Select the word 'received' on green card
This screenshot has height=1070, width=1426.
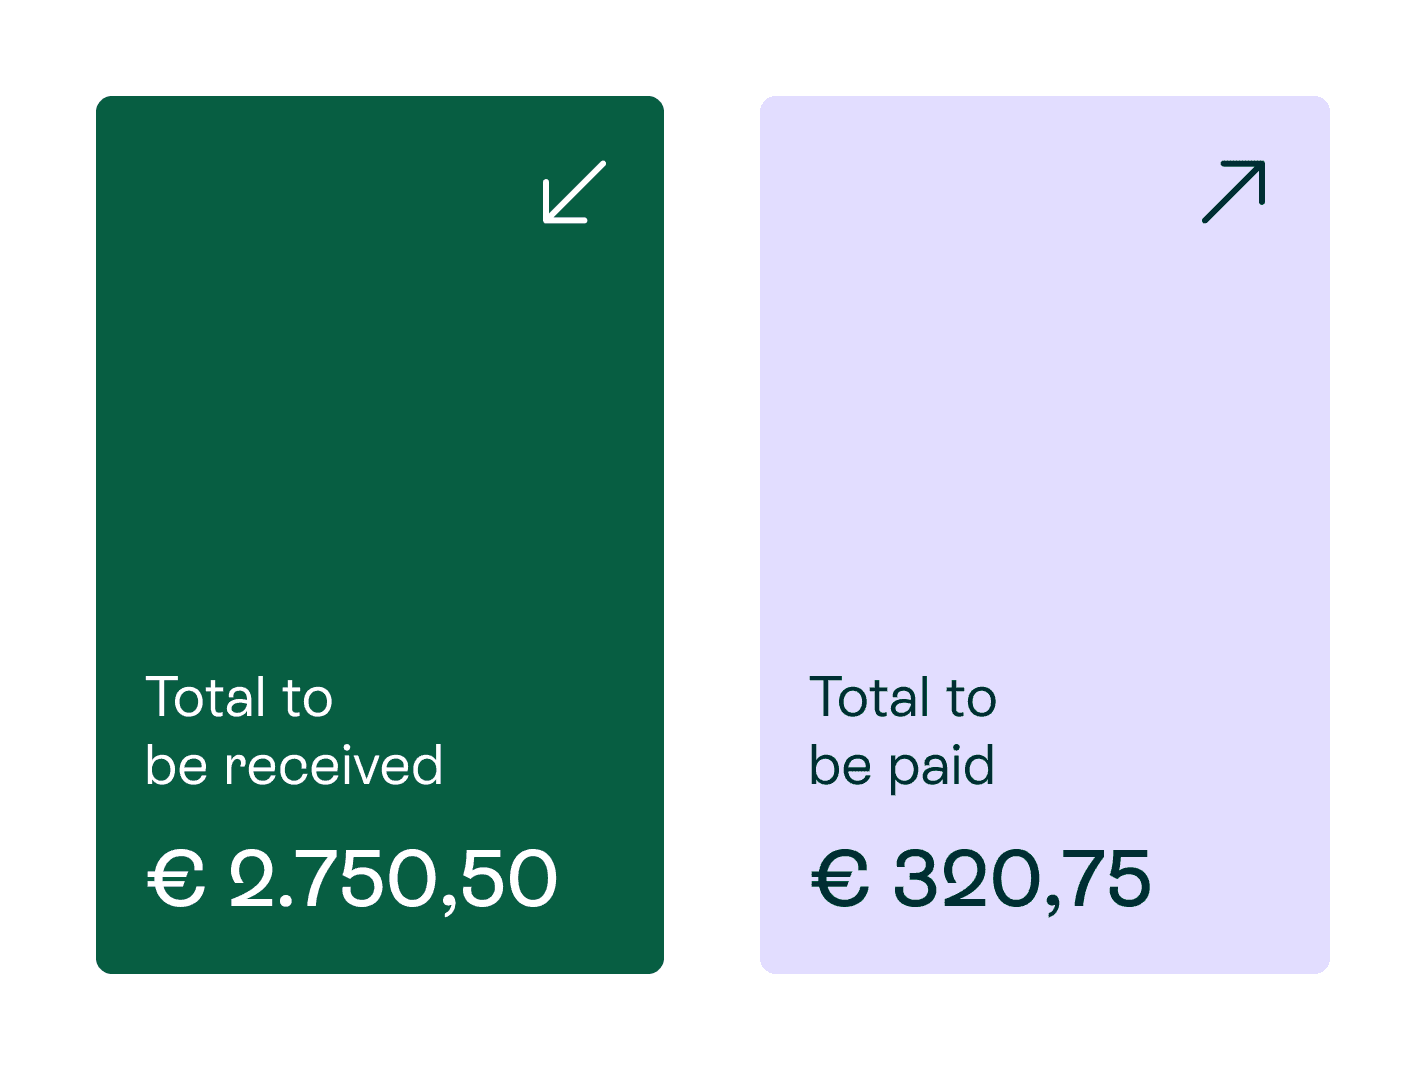tap(334, 766)
